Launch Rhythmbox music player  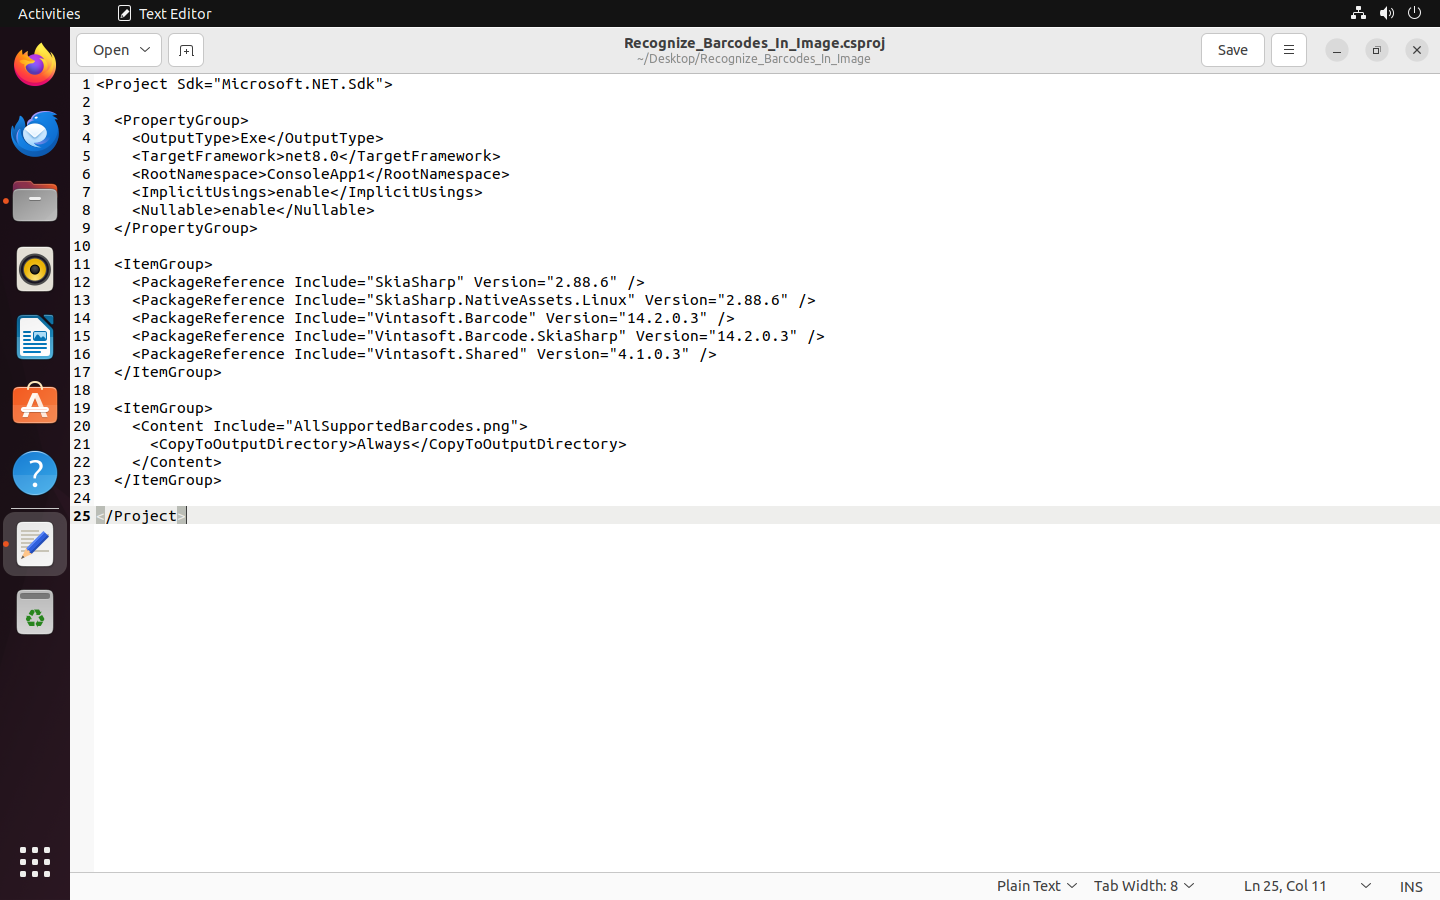(35, 270)
